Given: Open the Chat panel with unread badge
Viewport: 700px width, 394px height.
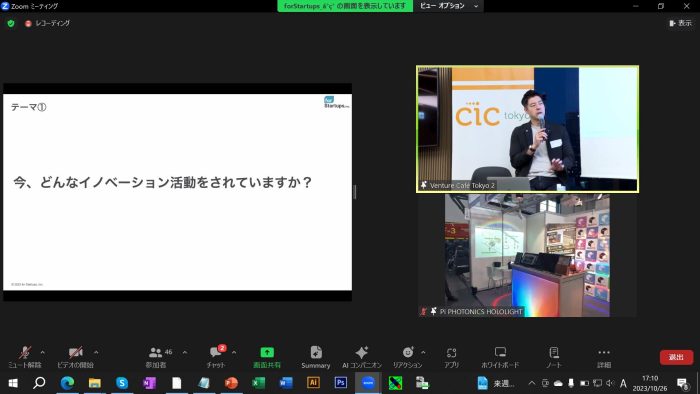Looking at the screenshot, I should [x=217, y=357].
